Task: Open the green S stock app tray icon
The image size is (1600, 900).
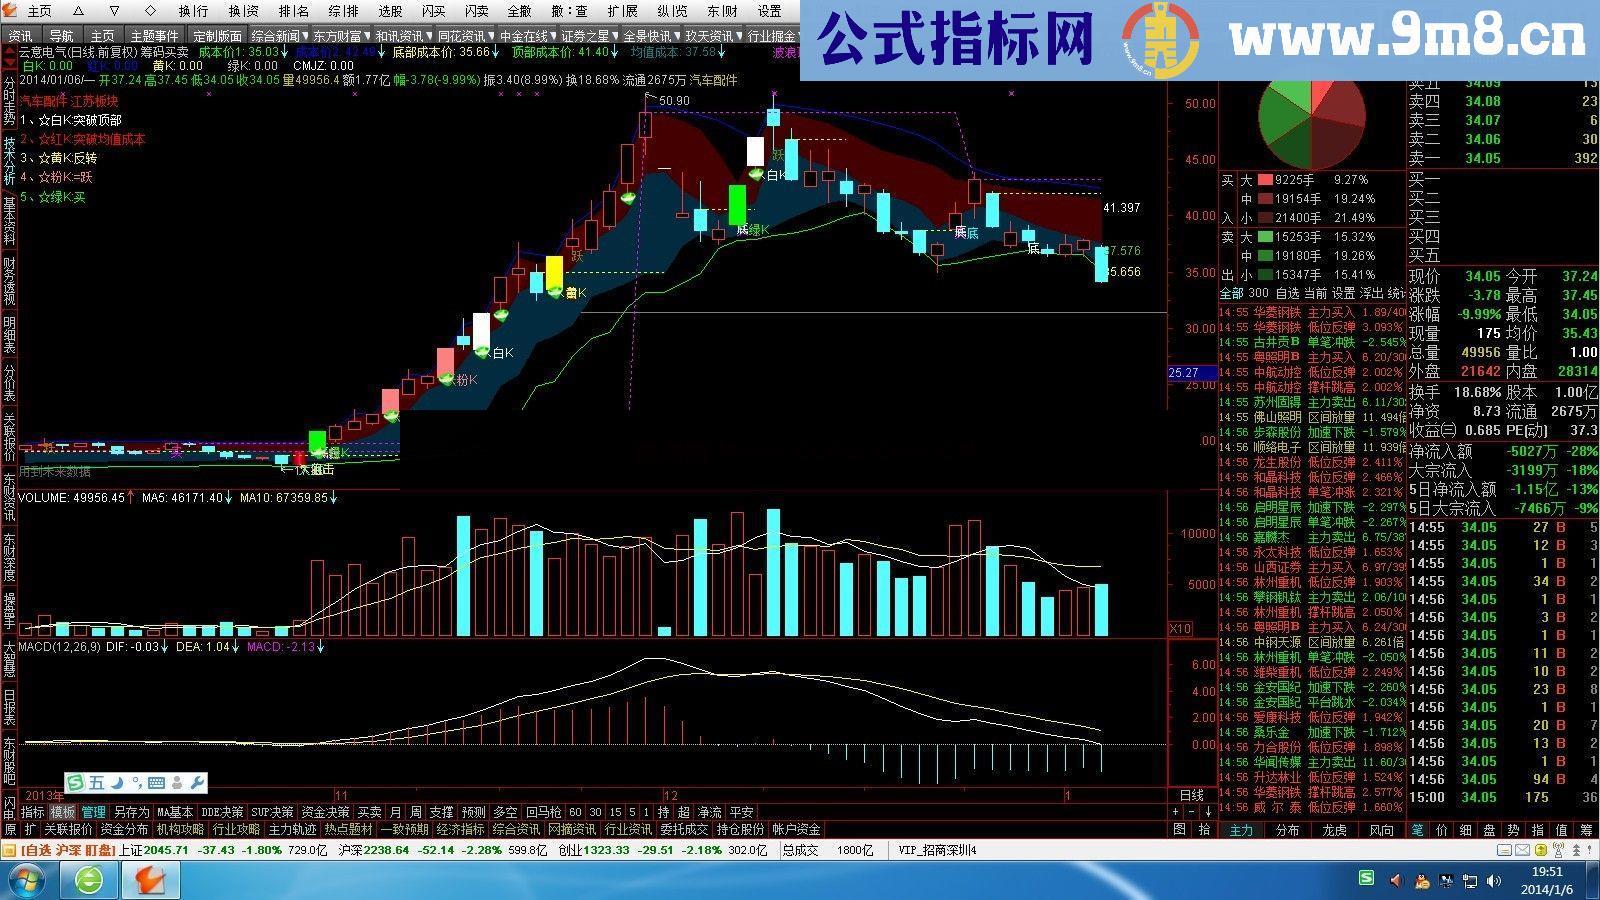Action: tap(1366, 880)
